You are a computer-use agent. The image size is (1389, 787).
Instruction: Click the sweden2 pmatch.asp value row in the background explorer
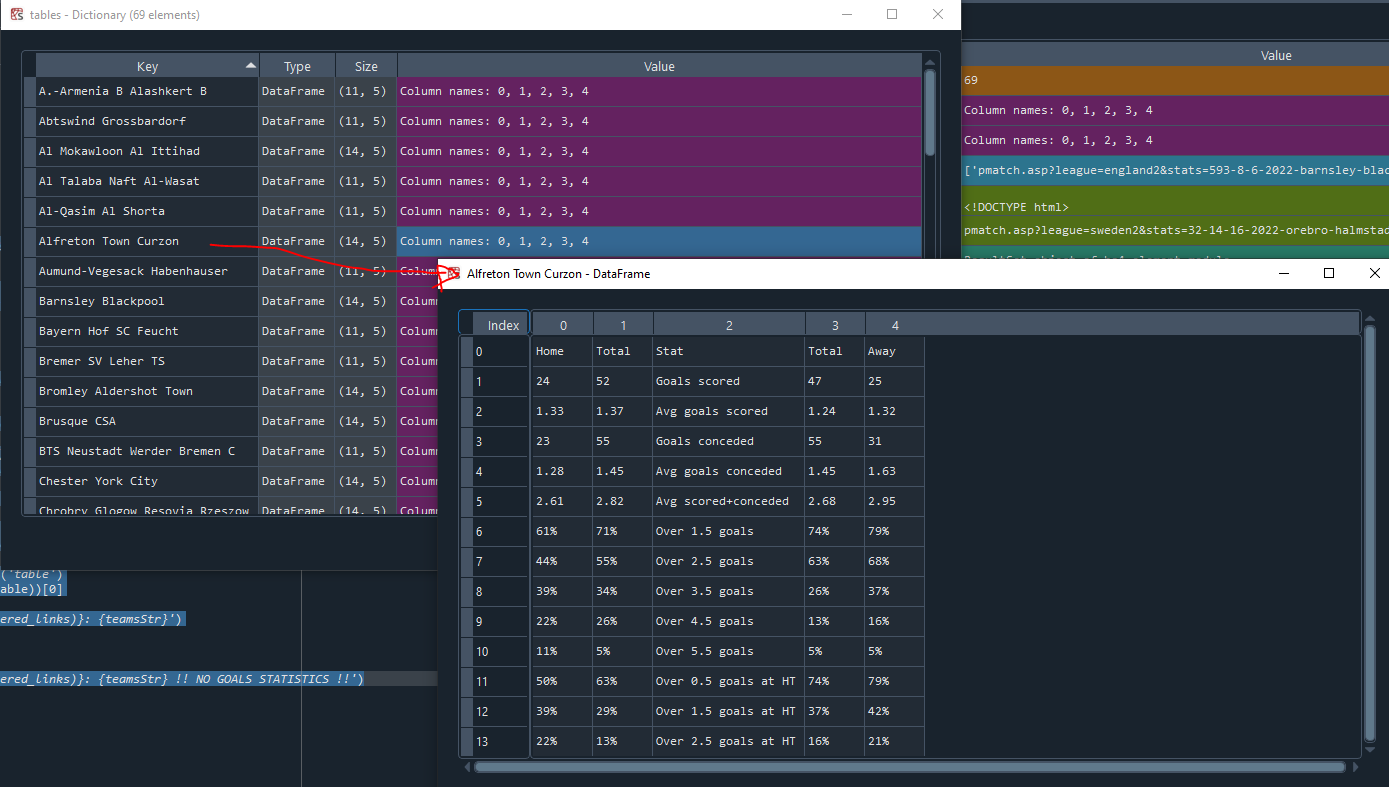pos(1175,230)
